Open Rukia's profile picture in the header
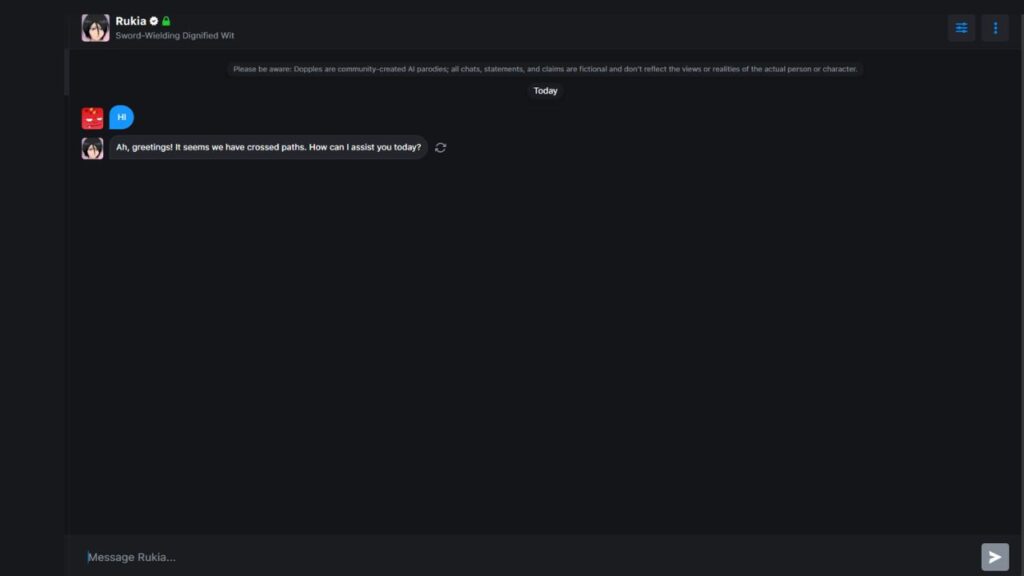Viewport: 1024px width, 576px height. tap(95, 28)
